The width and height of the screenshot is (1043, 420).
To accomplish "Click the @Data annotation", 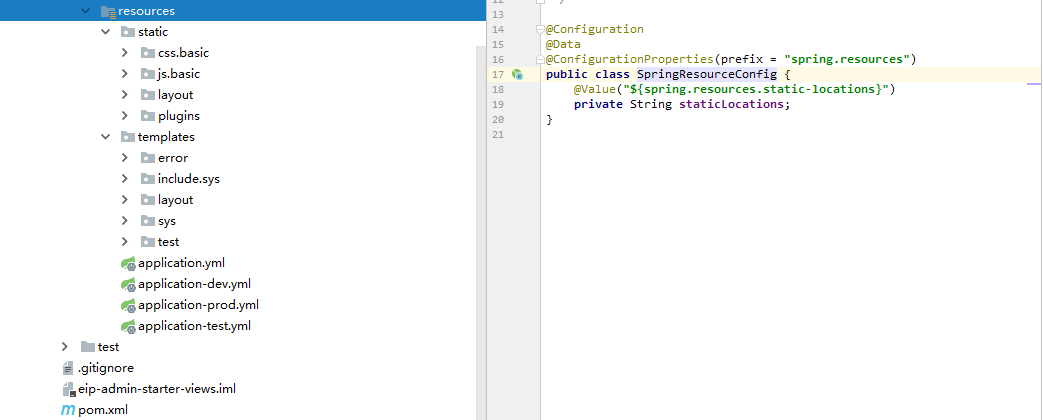I will click(563, 45).
